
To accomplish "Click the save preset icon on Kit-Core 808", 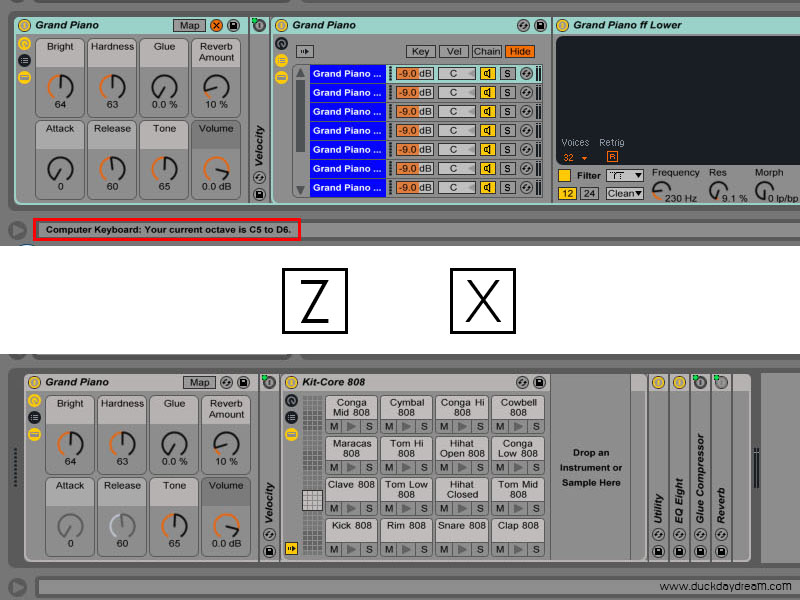I will [541, 382].
